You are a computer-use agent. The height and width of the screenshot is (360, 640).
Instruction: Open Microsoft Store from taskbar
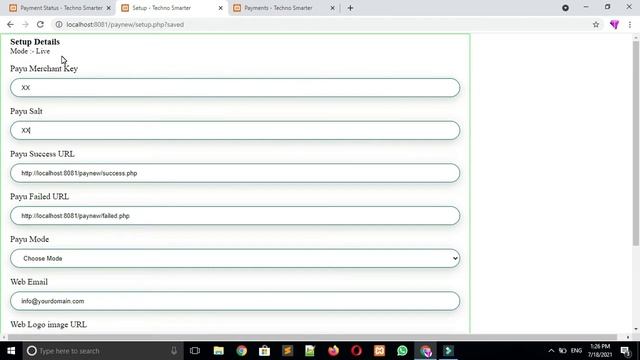coord(264,351)
